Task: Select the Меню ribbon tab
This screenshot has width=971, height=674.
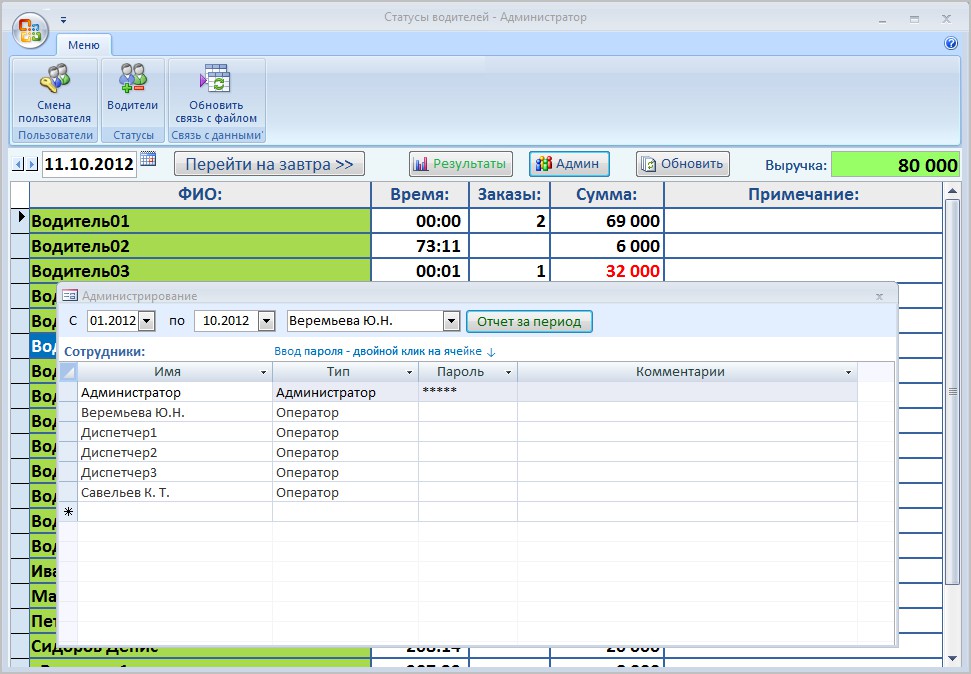Action: (x=84, y=45)
